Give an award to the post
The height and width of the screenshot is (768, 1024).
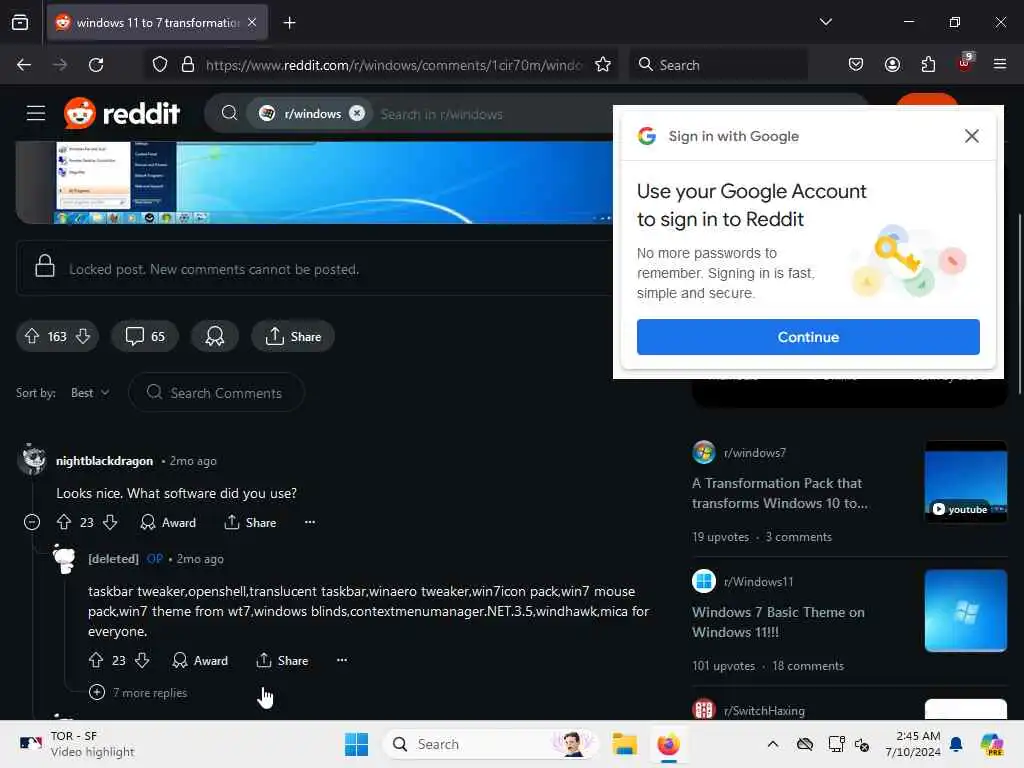[x=215, y=336]
